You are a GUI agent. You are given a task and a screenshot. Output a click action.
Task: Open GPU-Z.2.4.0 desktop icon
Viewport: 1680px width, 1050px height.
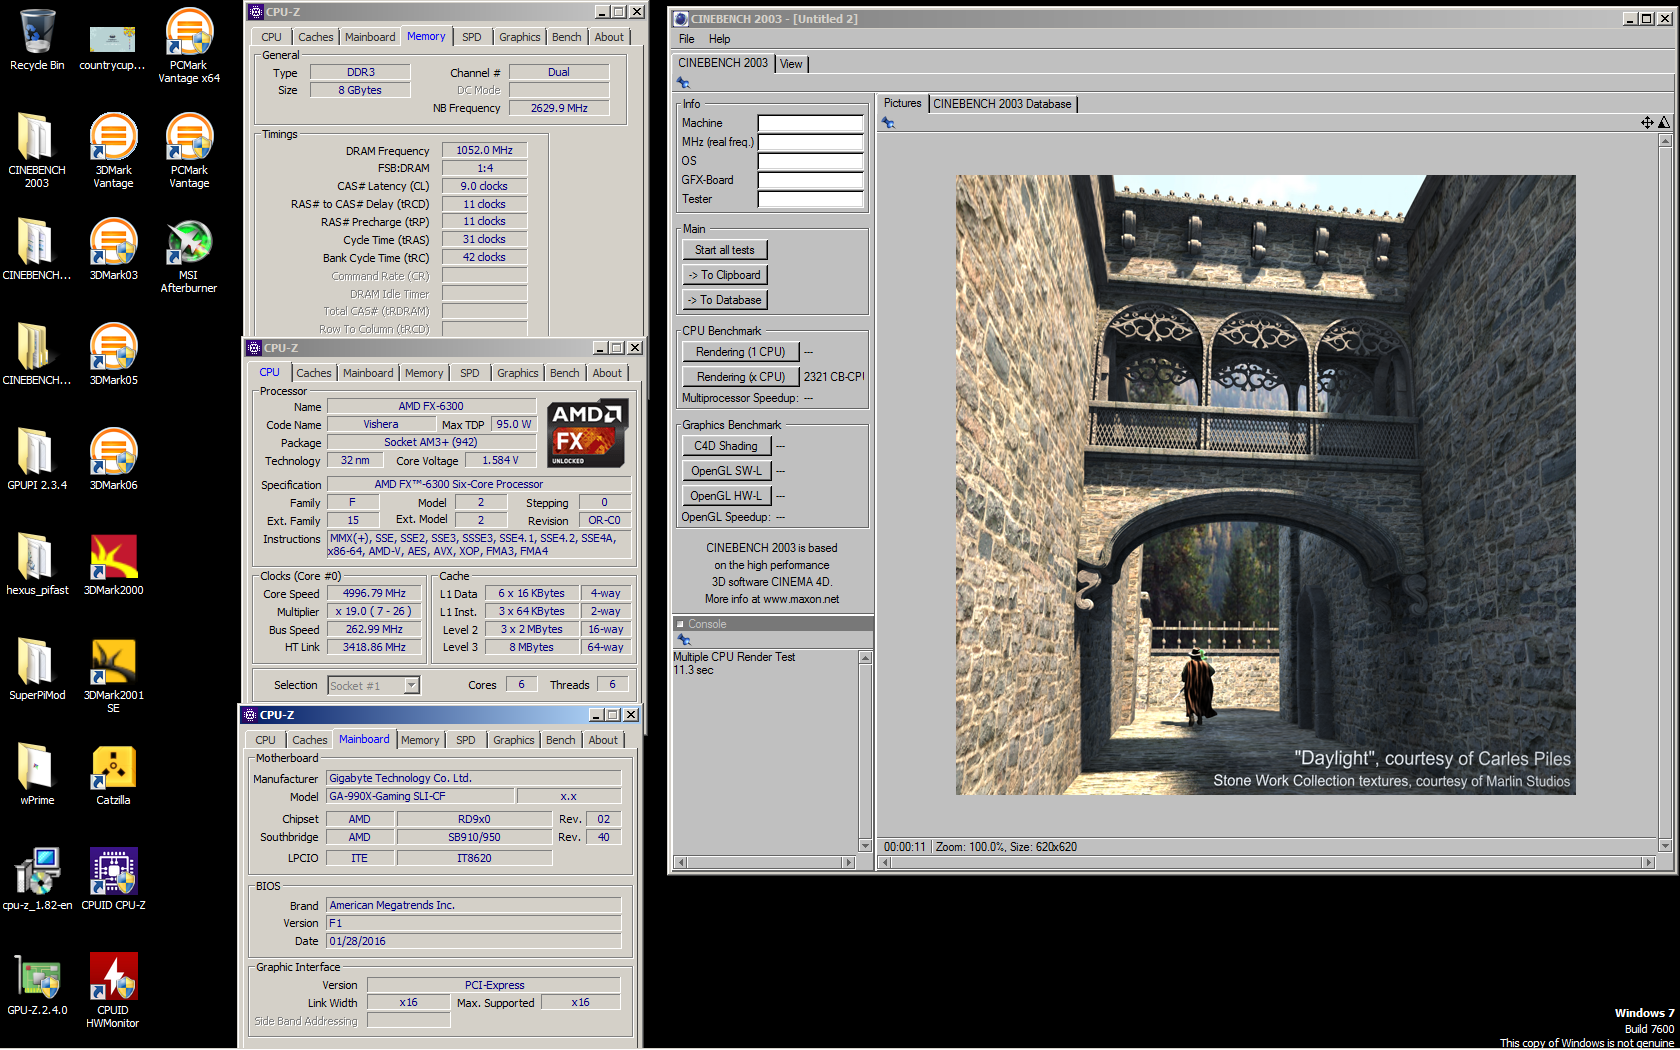pos(37,985)
